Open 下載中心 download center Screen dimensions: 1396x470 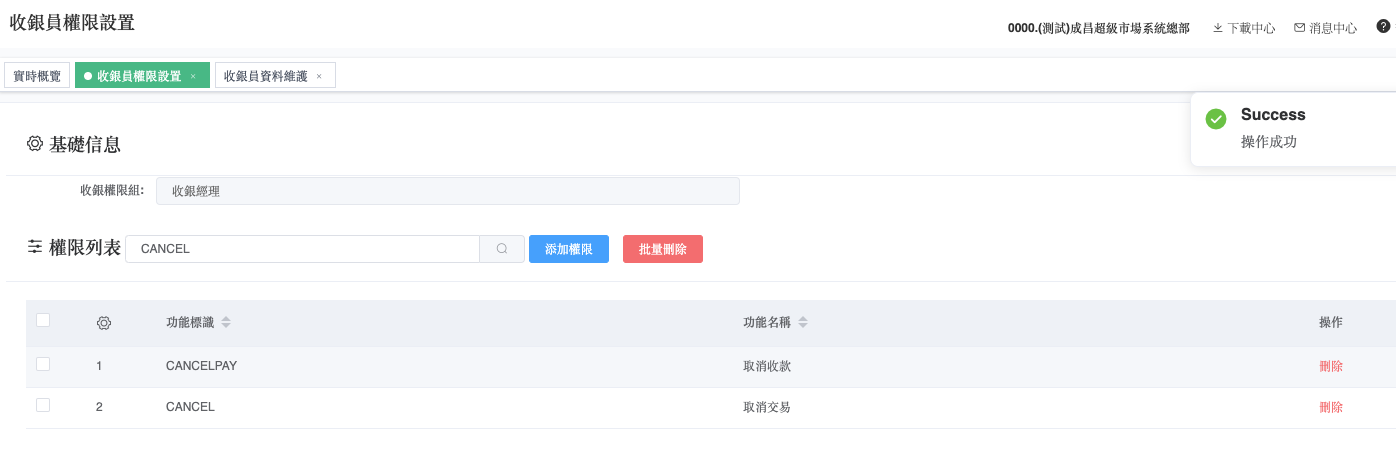(x=1244, y=28)
